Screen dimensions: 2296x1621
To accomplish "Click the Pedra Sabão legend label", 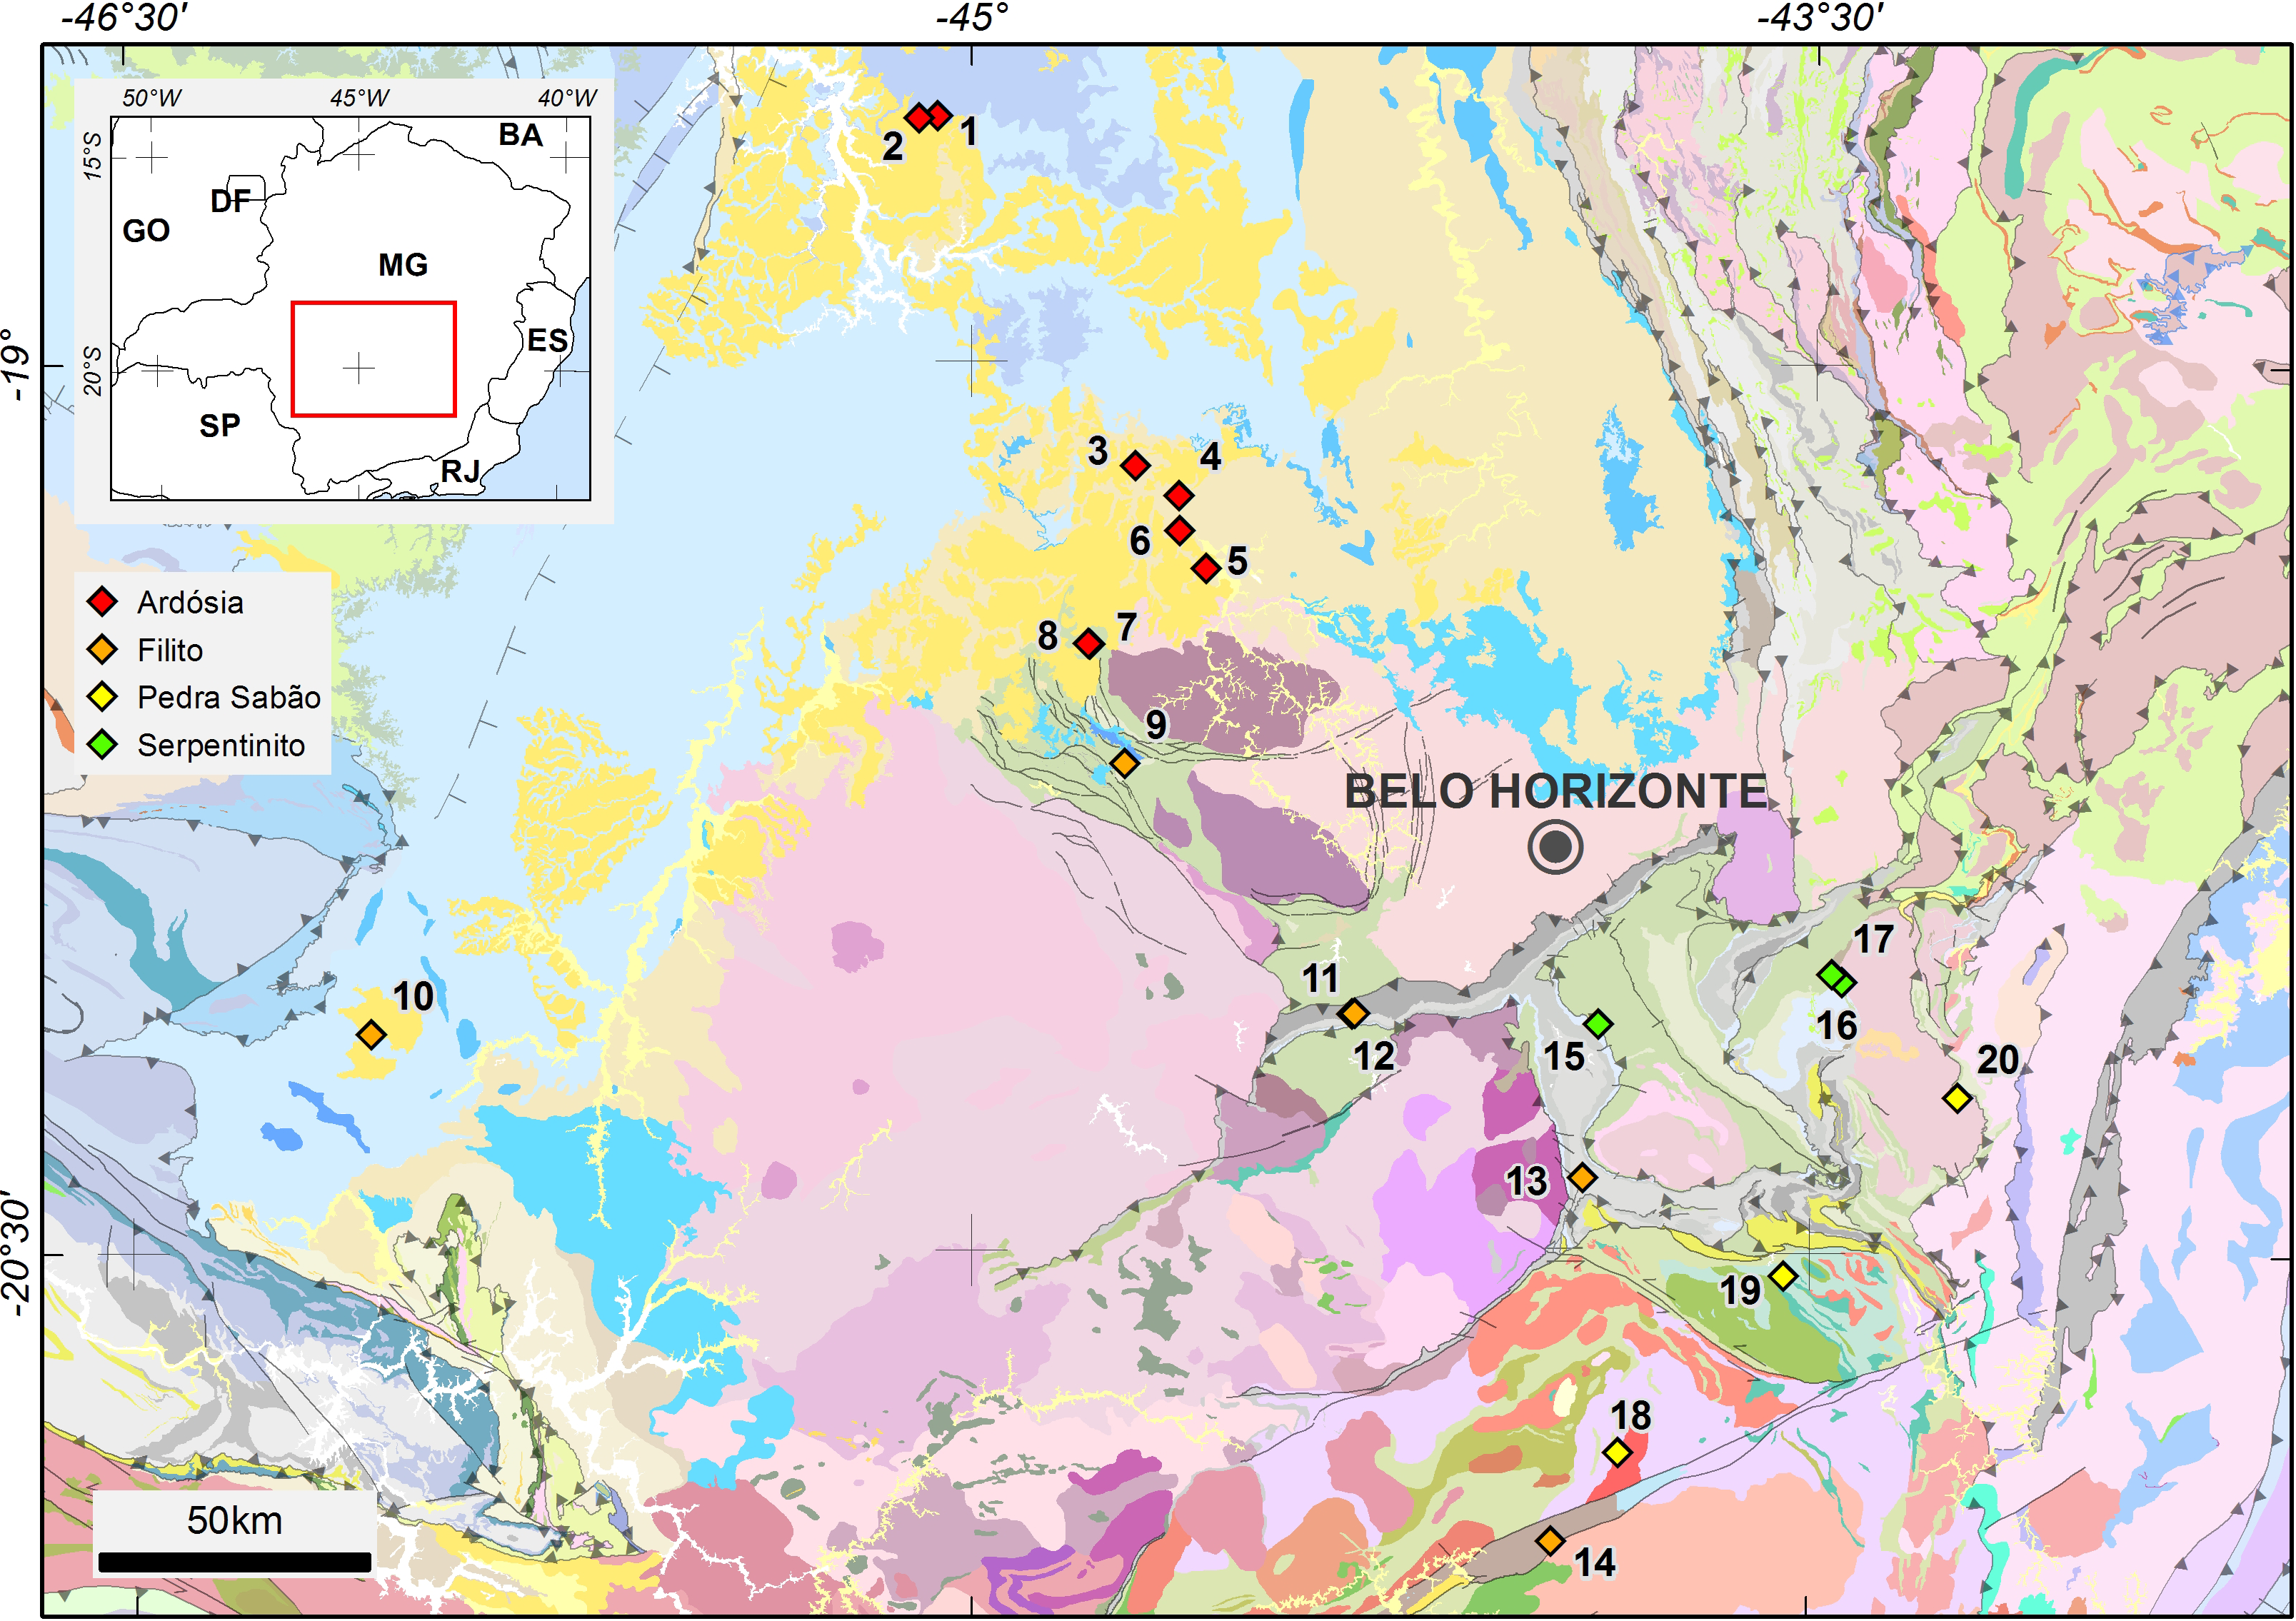I will point(229,697).
